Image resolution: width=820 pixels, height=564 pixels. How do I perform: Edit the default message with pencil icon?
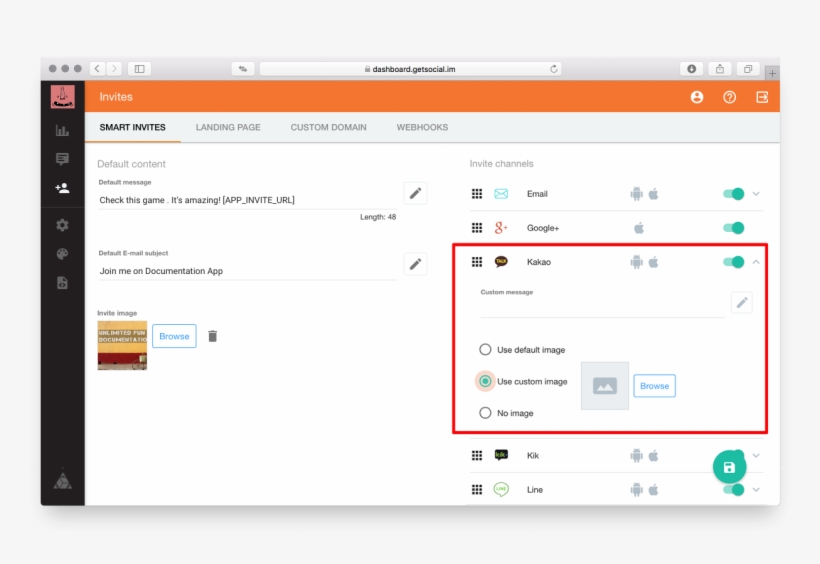tap(415, 193)
